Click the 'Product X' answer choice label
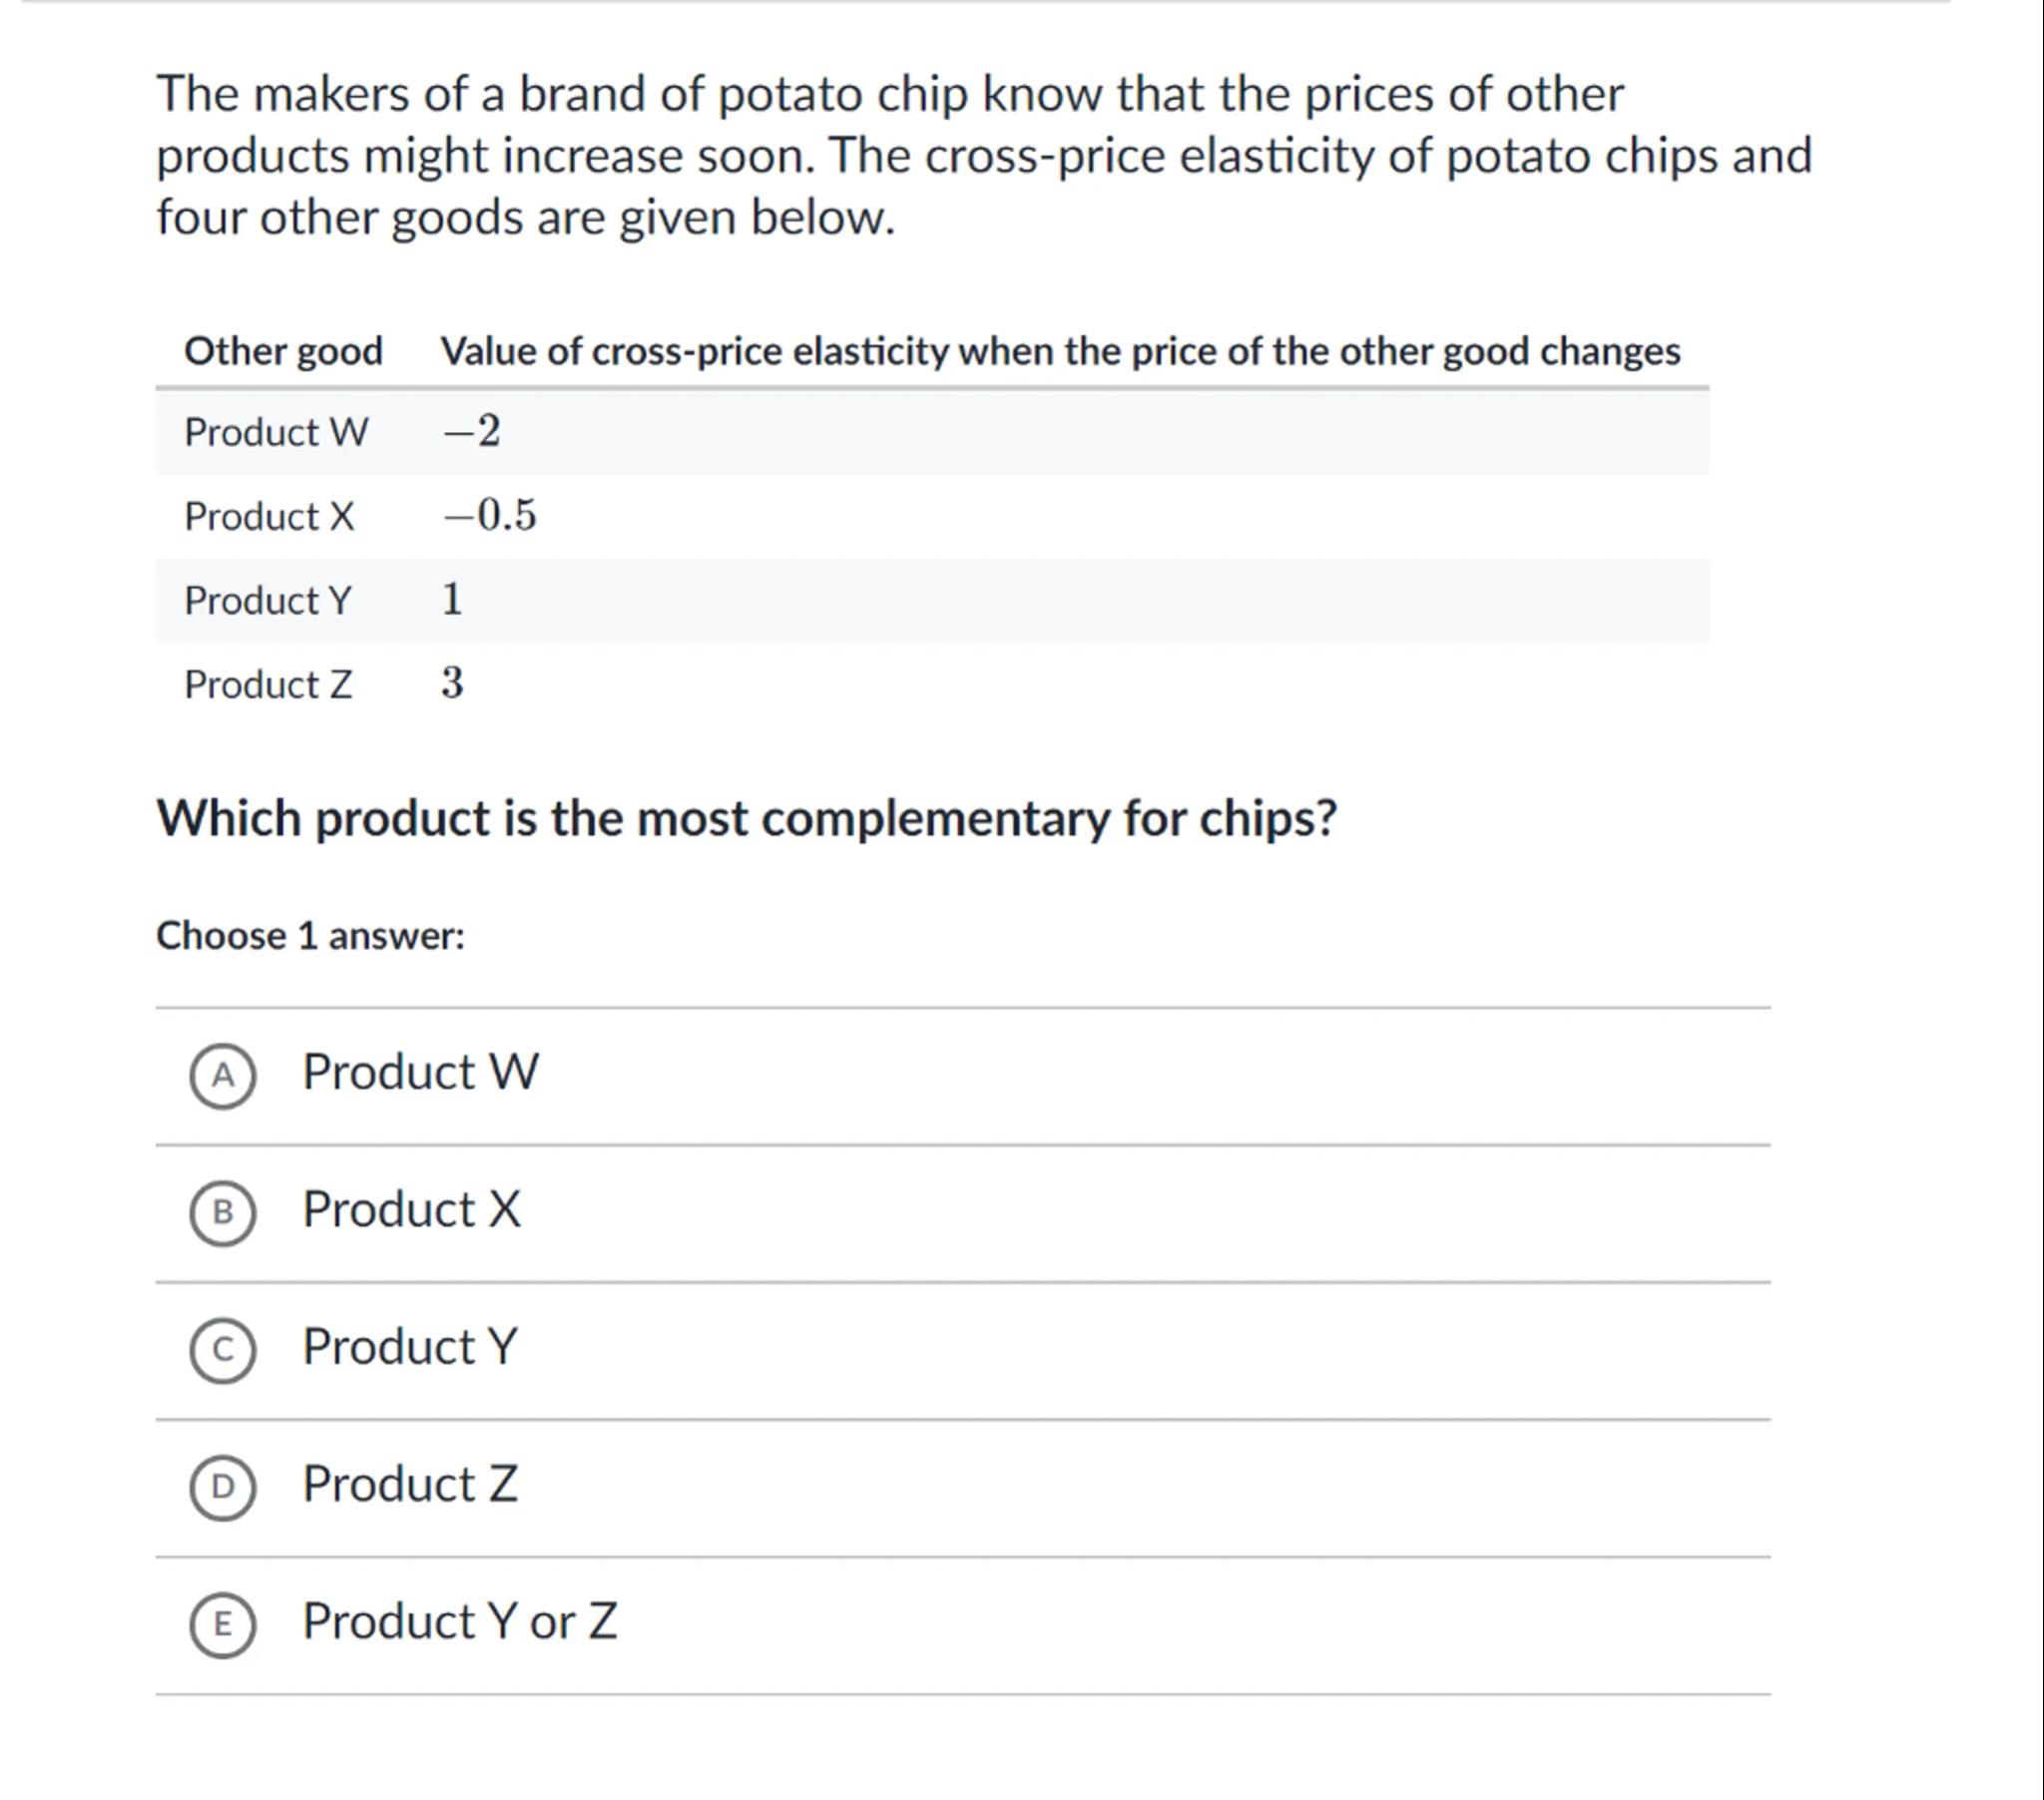This screenshot has height=1800, width=2044. coord(411,1210)
